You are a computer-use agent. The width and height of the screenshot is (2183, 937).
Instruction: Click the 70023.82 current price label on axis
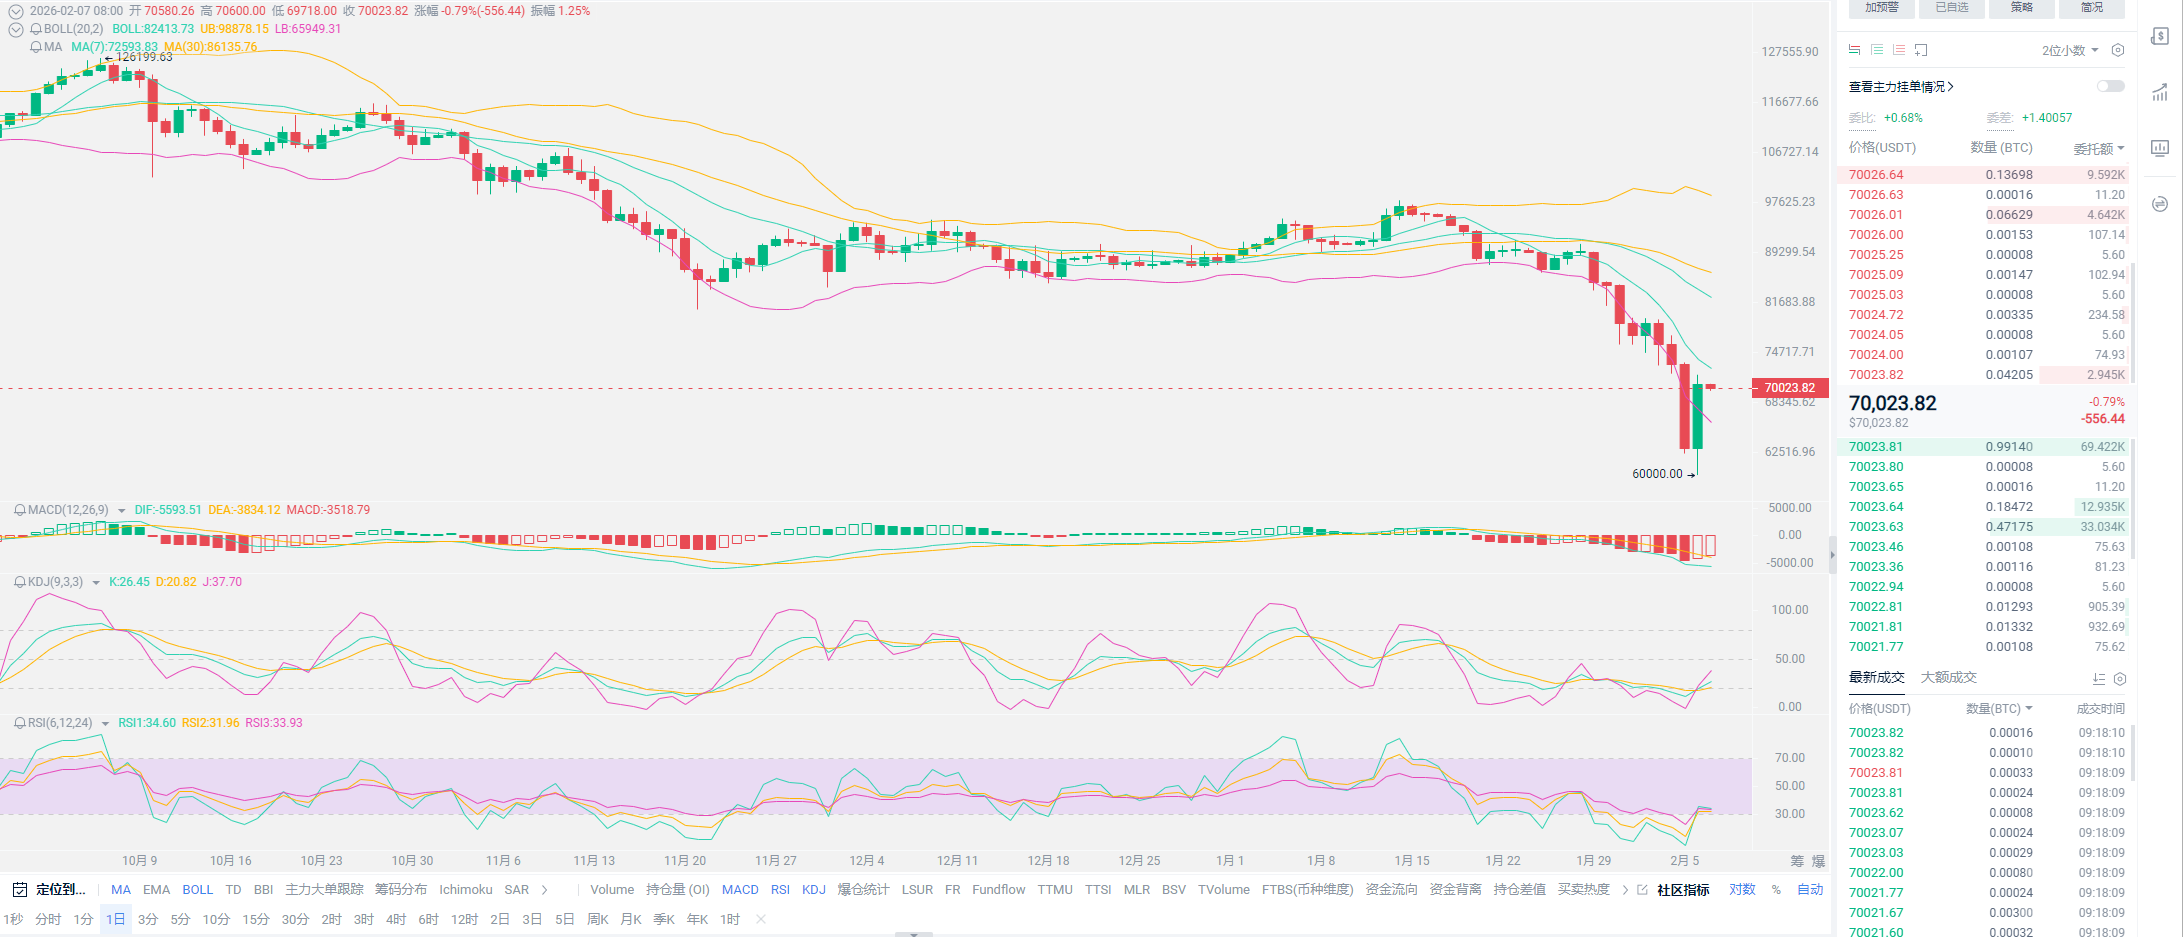click(1789, 388)
